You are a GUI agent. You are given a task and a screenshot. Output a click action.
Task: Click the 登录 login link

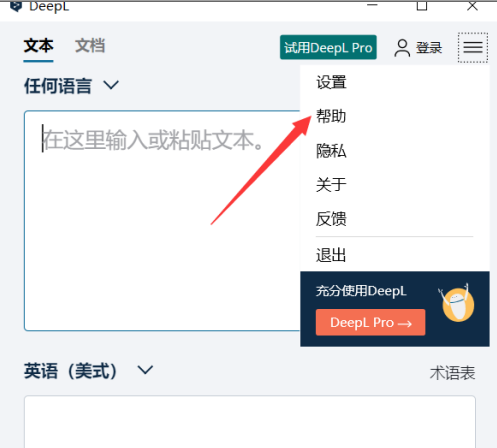click(429, 48)
